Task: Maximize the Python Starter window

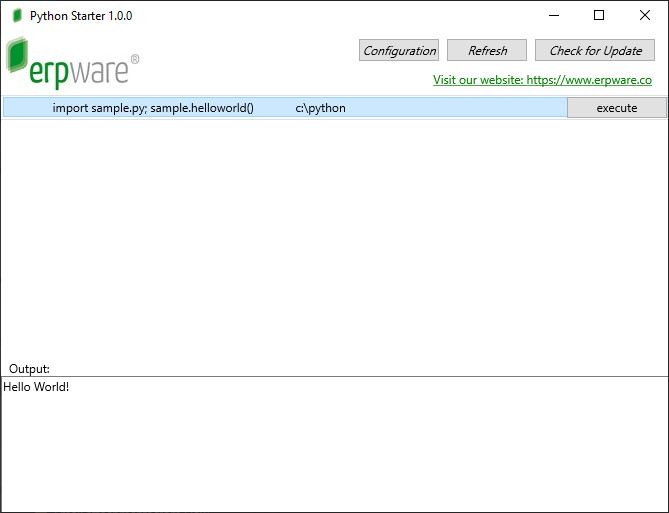Action: (599, 15)
